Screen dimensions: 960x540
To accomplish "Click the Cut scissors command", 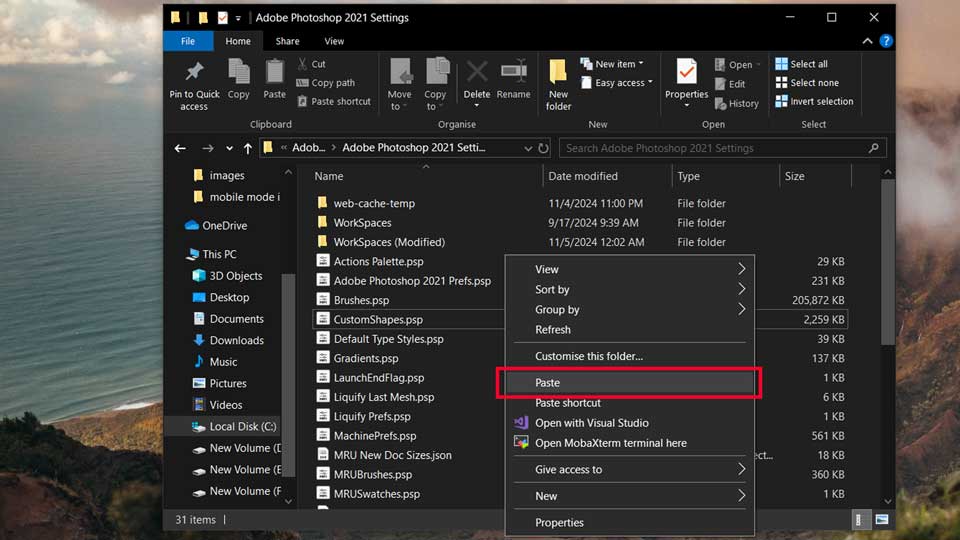I will click(x=311, y=64).
